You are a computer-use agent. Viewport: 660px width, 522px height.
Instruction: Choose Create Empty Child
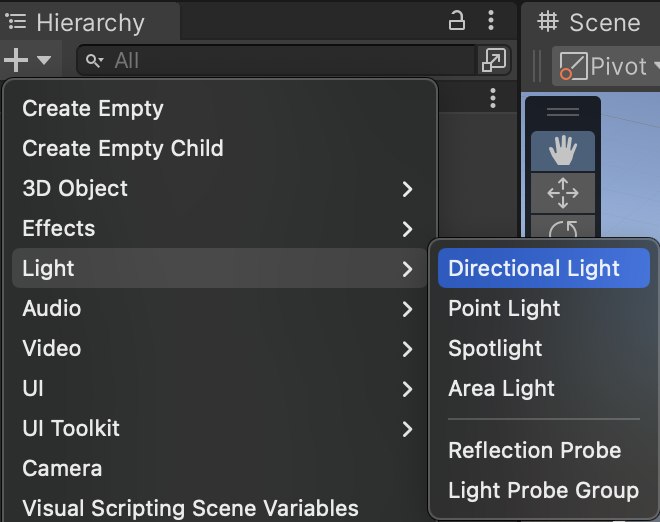(x=123, y=148)
